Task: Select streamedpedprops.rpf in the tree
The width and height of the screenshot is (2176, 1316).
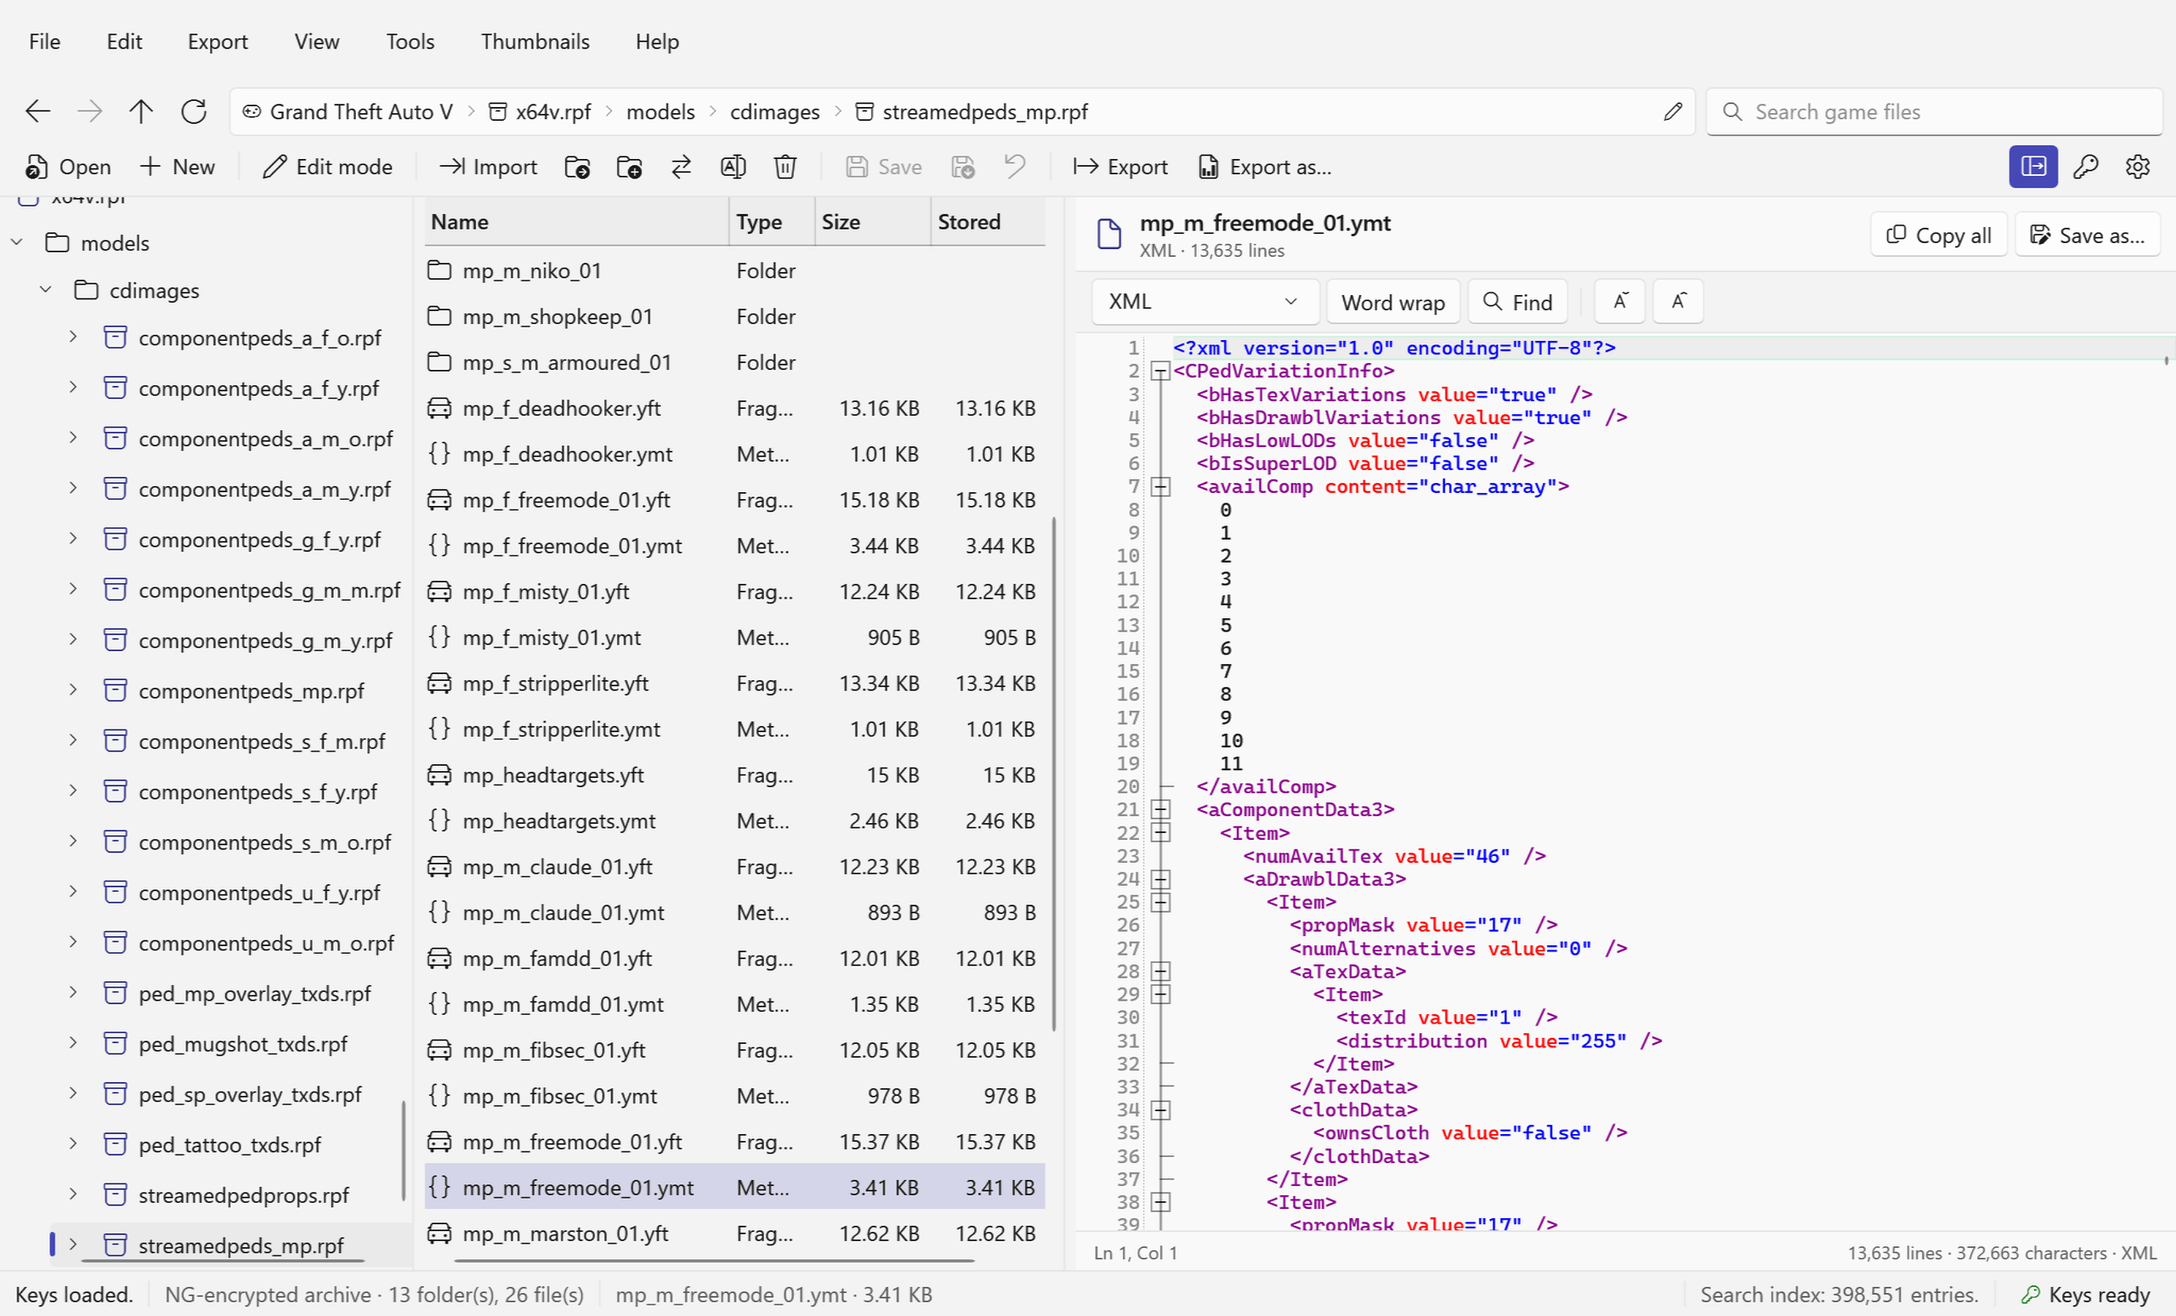Action: pos(244,1195)
